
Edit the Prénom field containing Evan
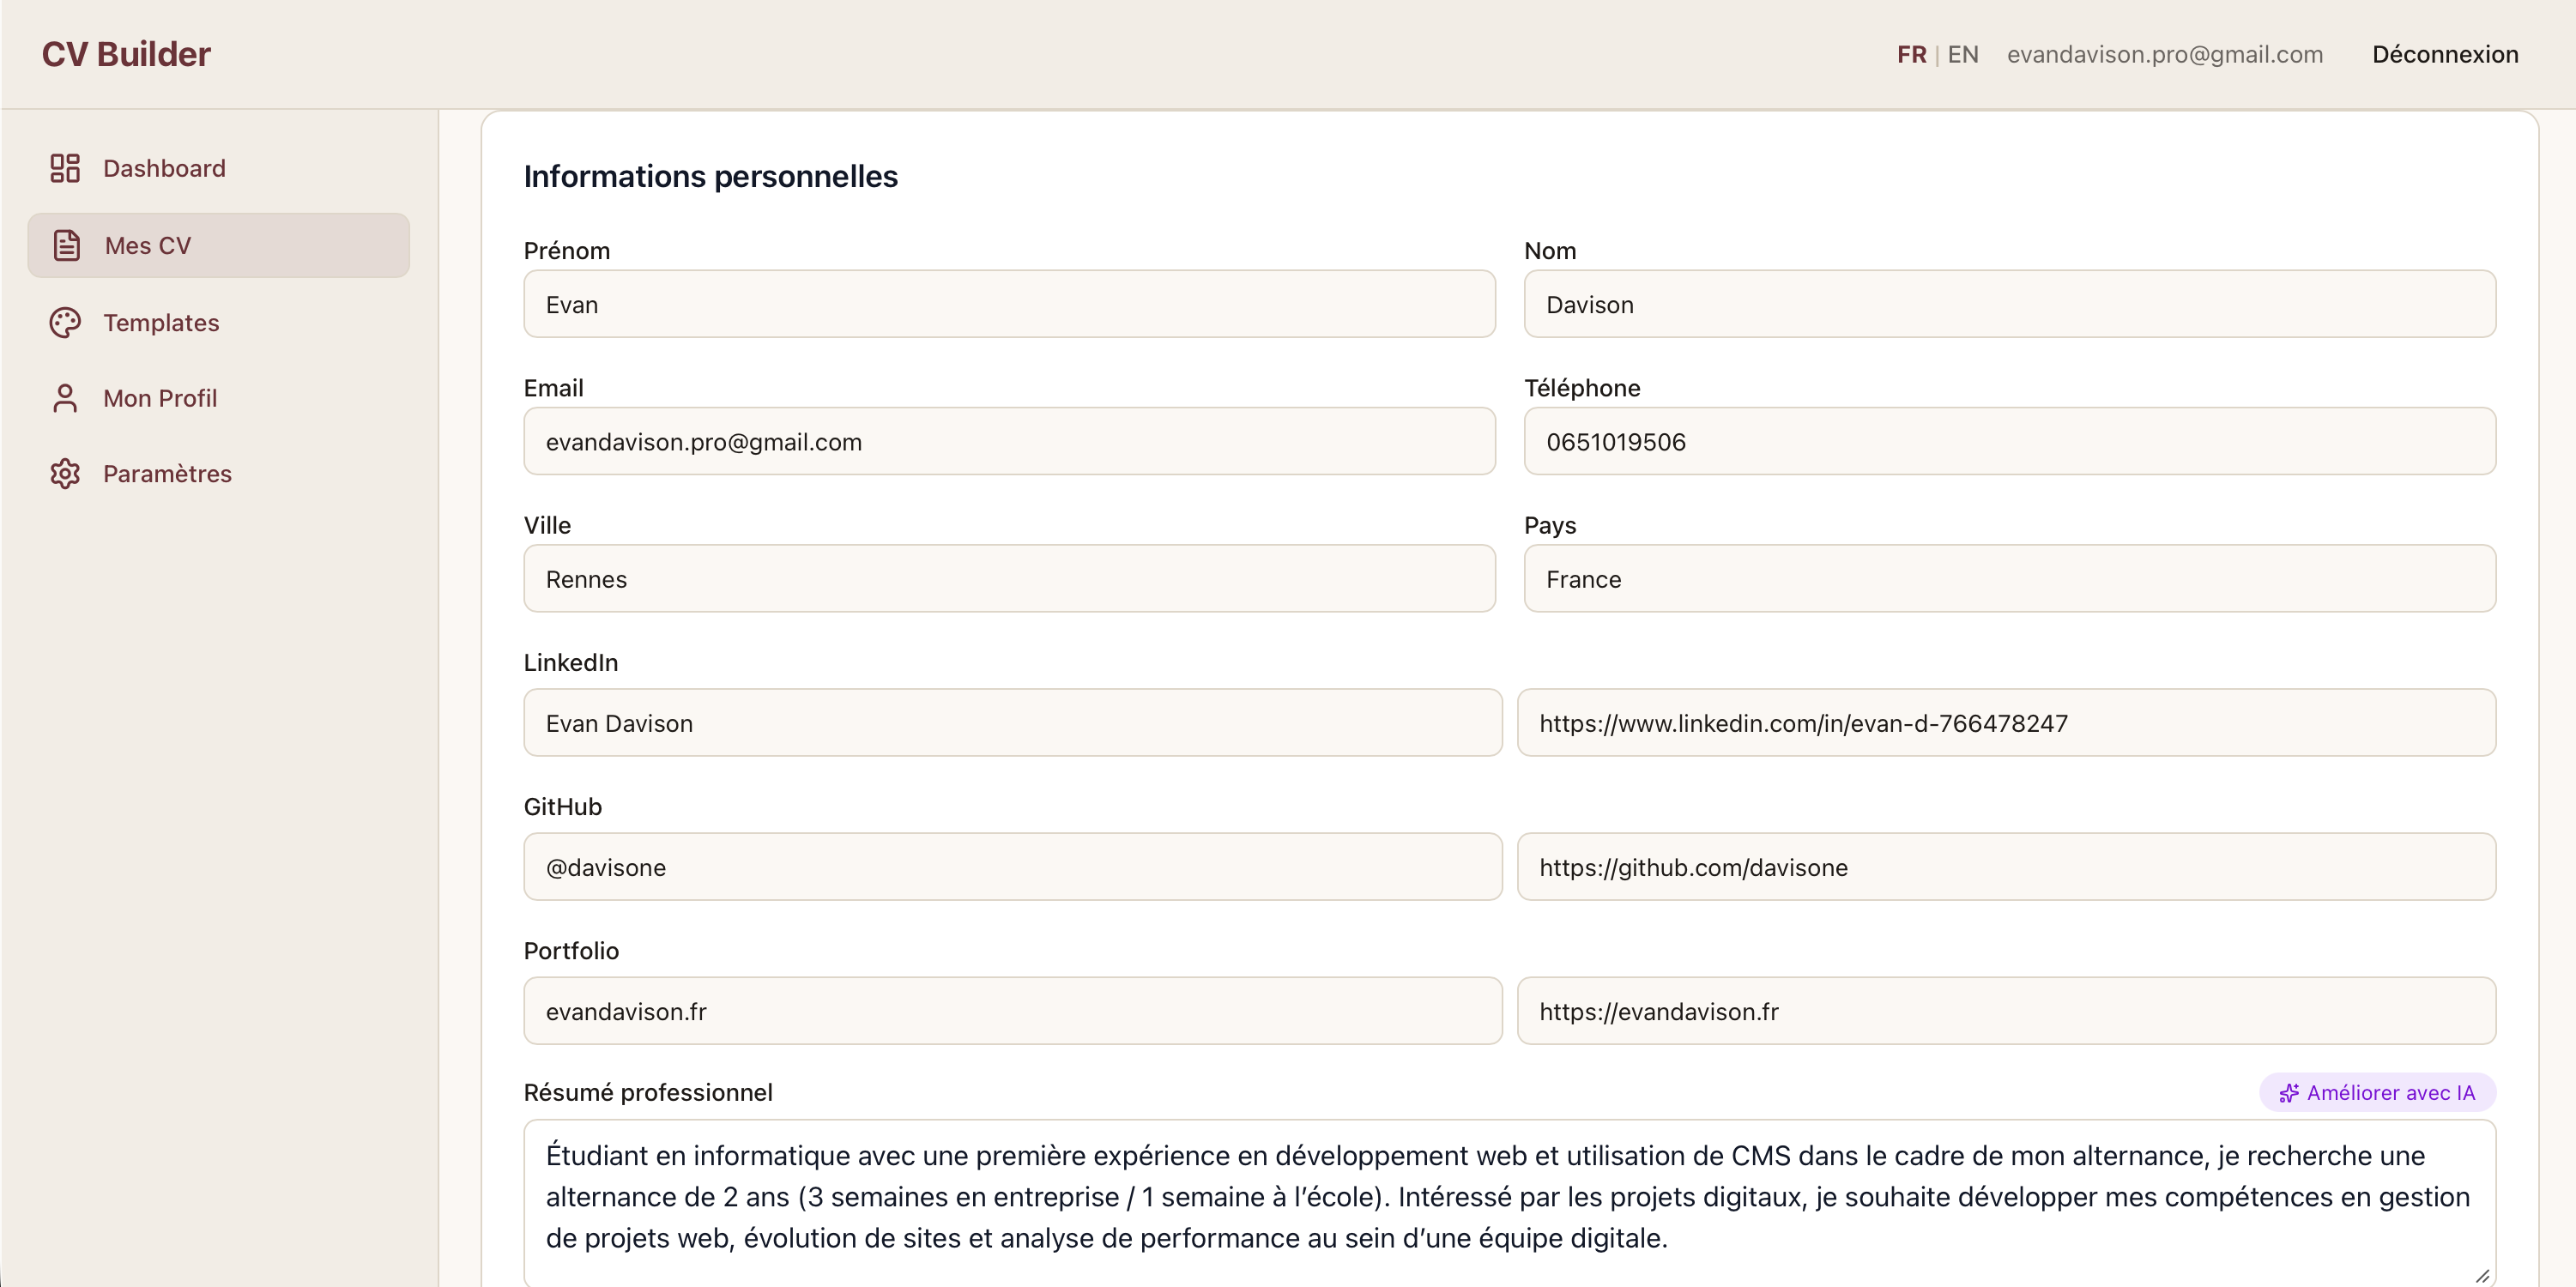click(x=1008, y=304)
